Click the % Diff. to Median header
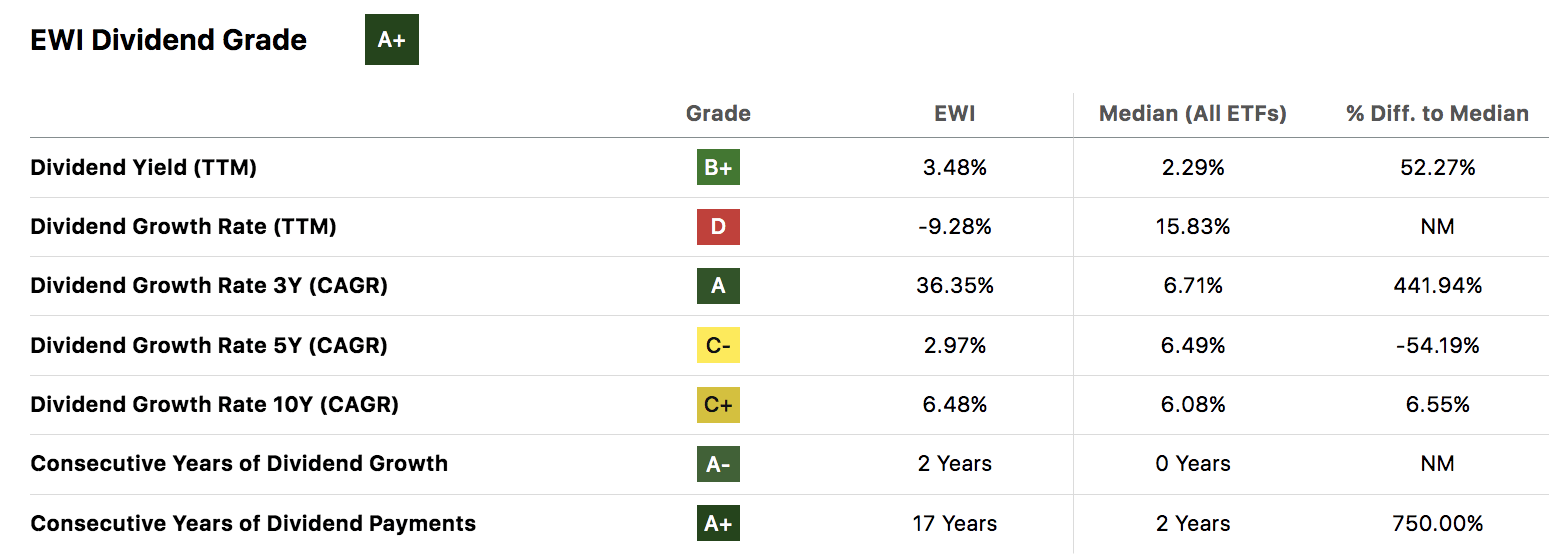This screenshot has width=1568, height=556. pos(1437,114)
